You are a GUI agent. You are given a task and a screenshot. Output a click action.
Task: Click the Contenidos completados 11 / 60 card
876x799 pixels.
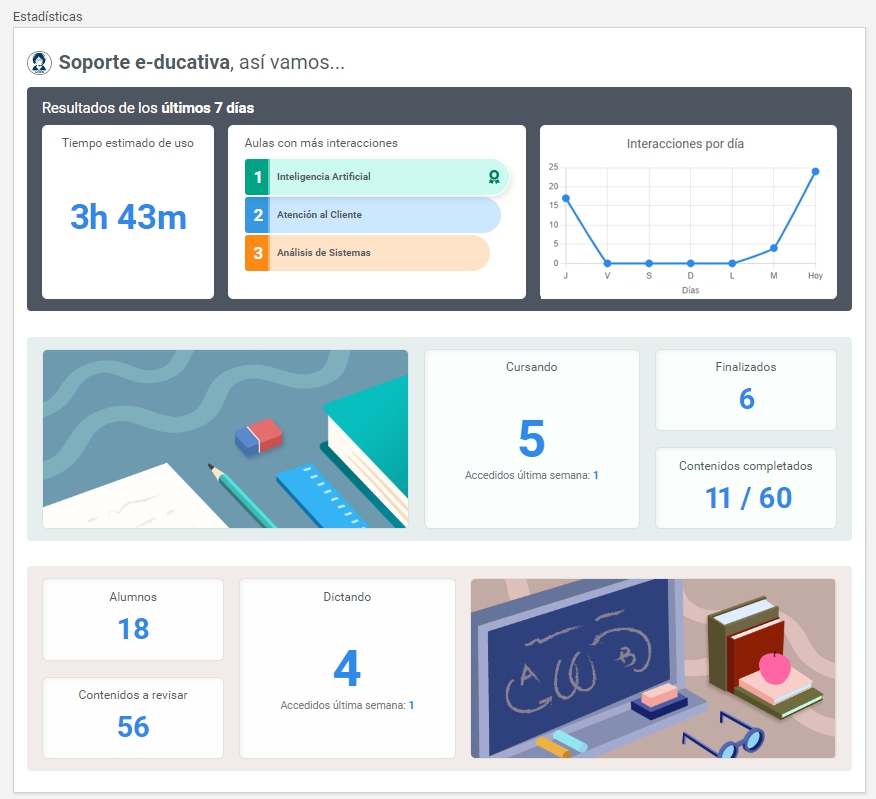pyautogui.click(x=746, y=487)
